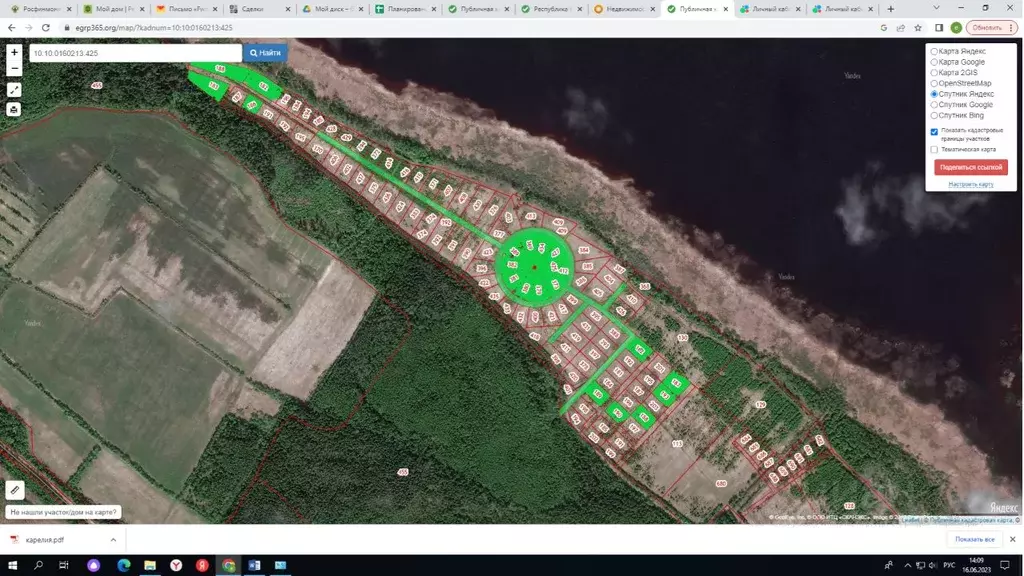Reload the current page

pyautogui.click(x=46, y=27)
